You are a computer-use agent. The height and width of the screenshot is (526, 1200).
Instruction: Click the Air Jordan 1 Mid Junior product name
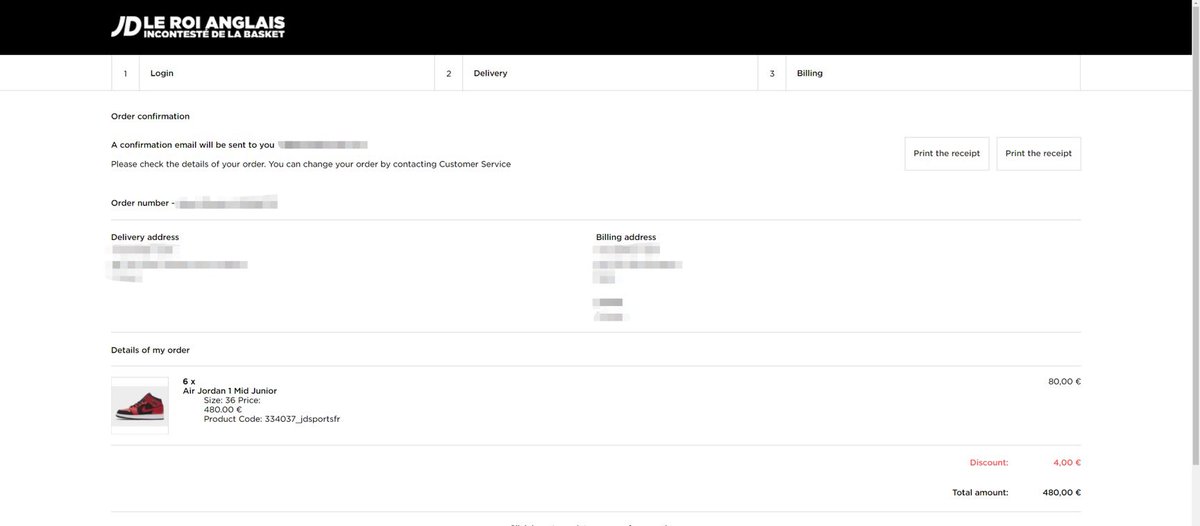pyautogui.click(x=230, y=391)
